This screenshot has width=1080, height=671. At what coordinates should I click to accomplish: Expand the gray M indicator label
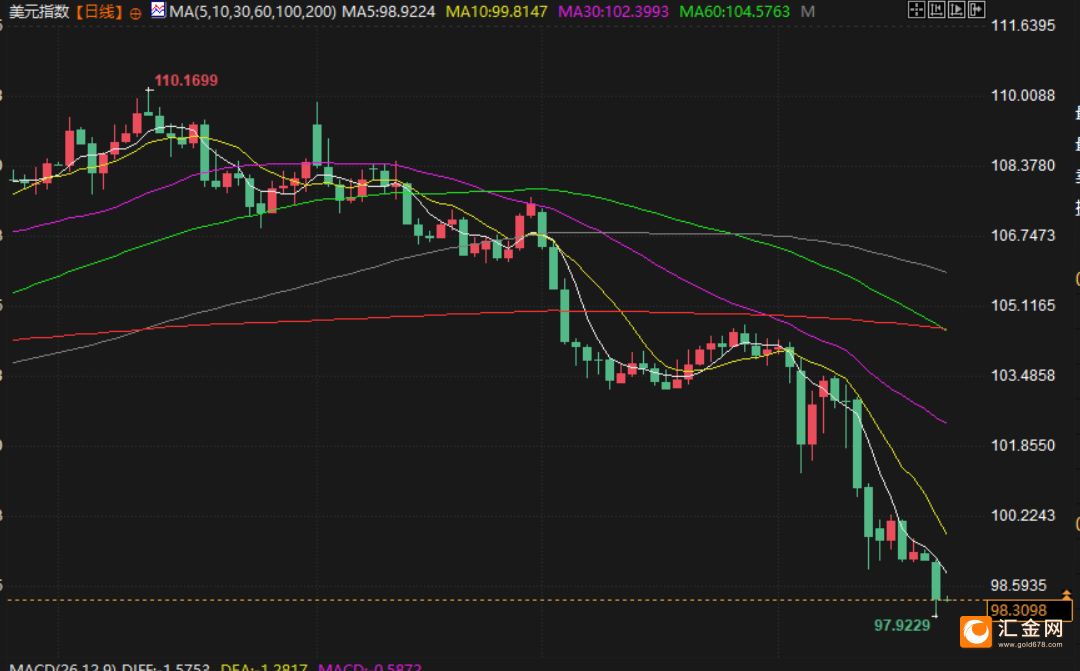click(x=808, y=12)
